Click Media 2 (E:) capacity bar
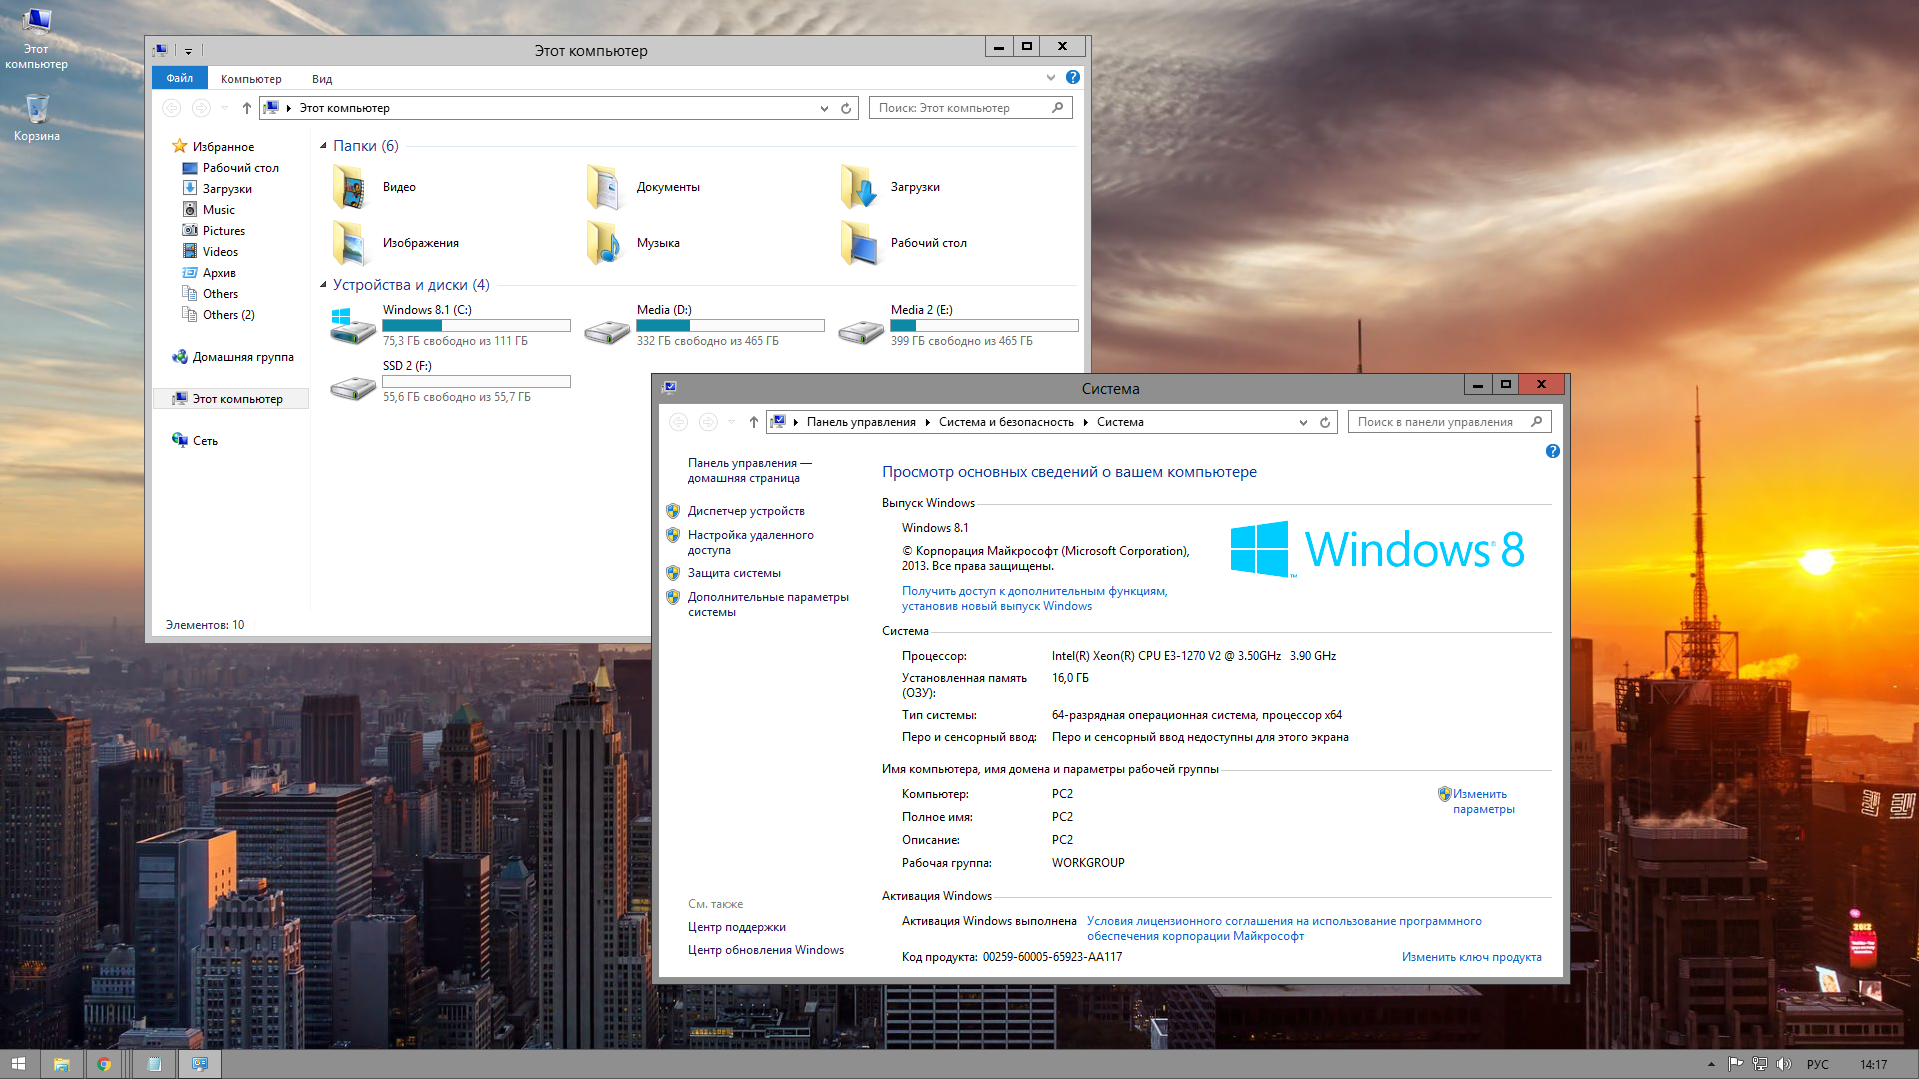This screenshot has width=1919, height=1079. pos(984,325)
